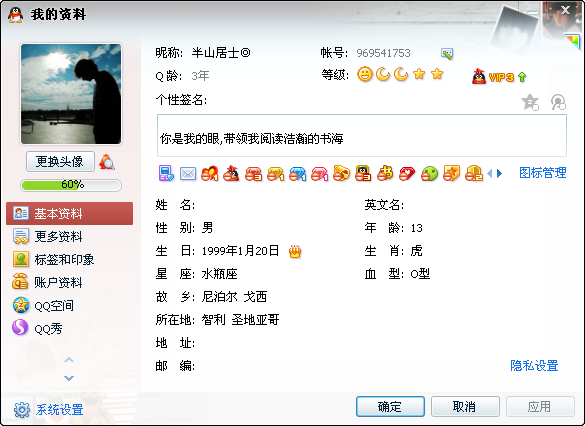Click the red heart gem icon
The width and height of the screenshot is (585, 426).
click(407, 174)
